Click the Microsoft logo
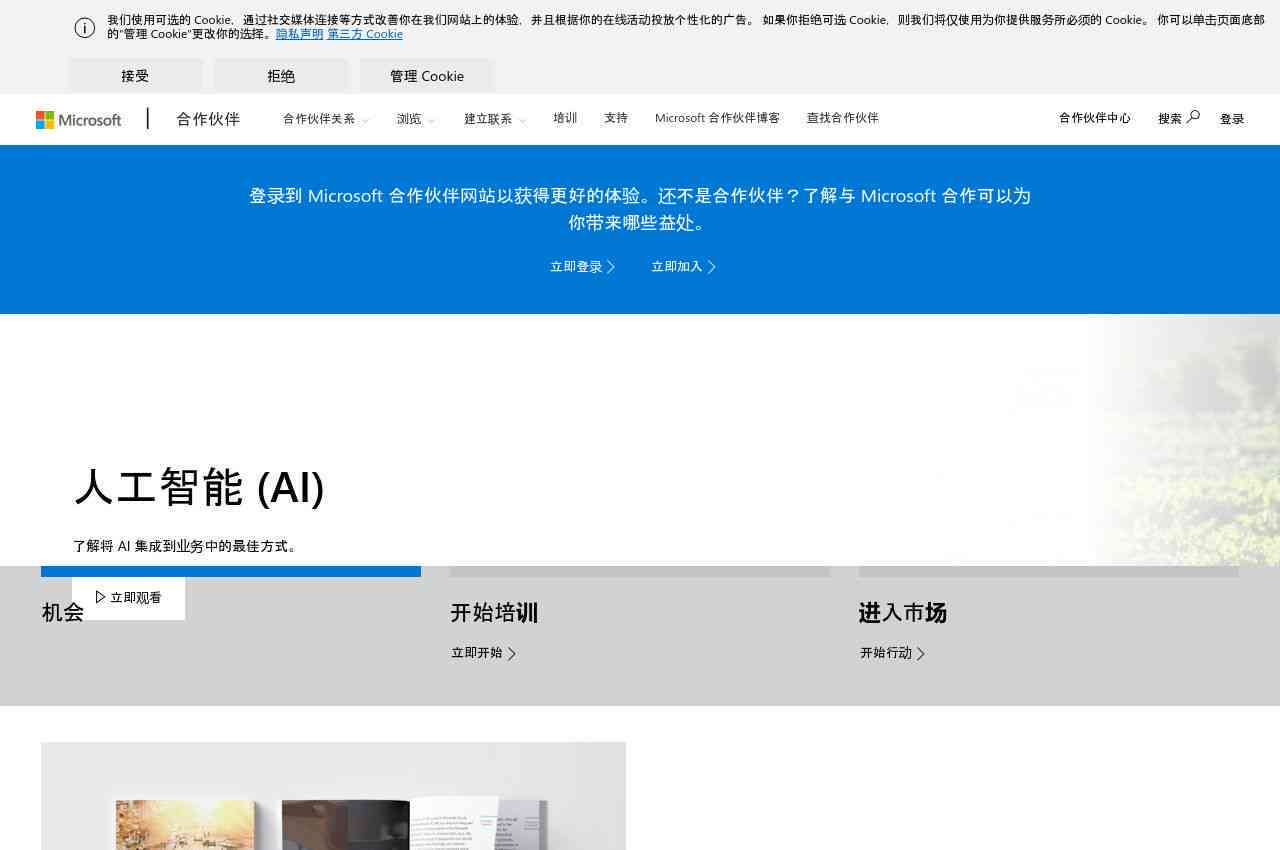This screenshot has width=1280, height=850. click(x=78, y=120)
